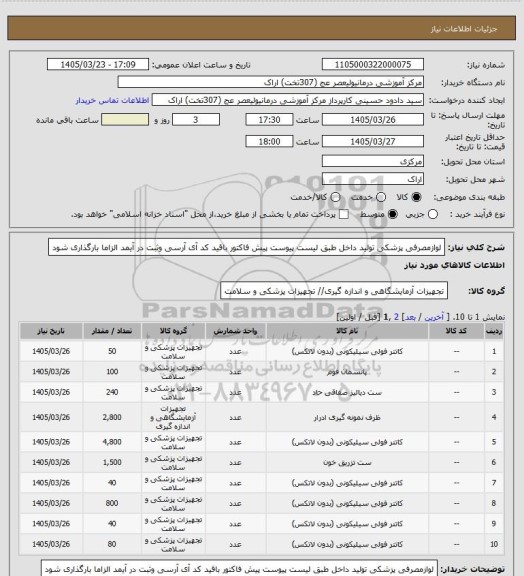Select the خدمت radio button
This screenshot has width=524, height=576.
381,197
